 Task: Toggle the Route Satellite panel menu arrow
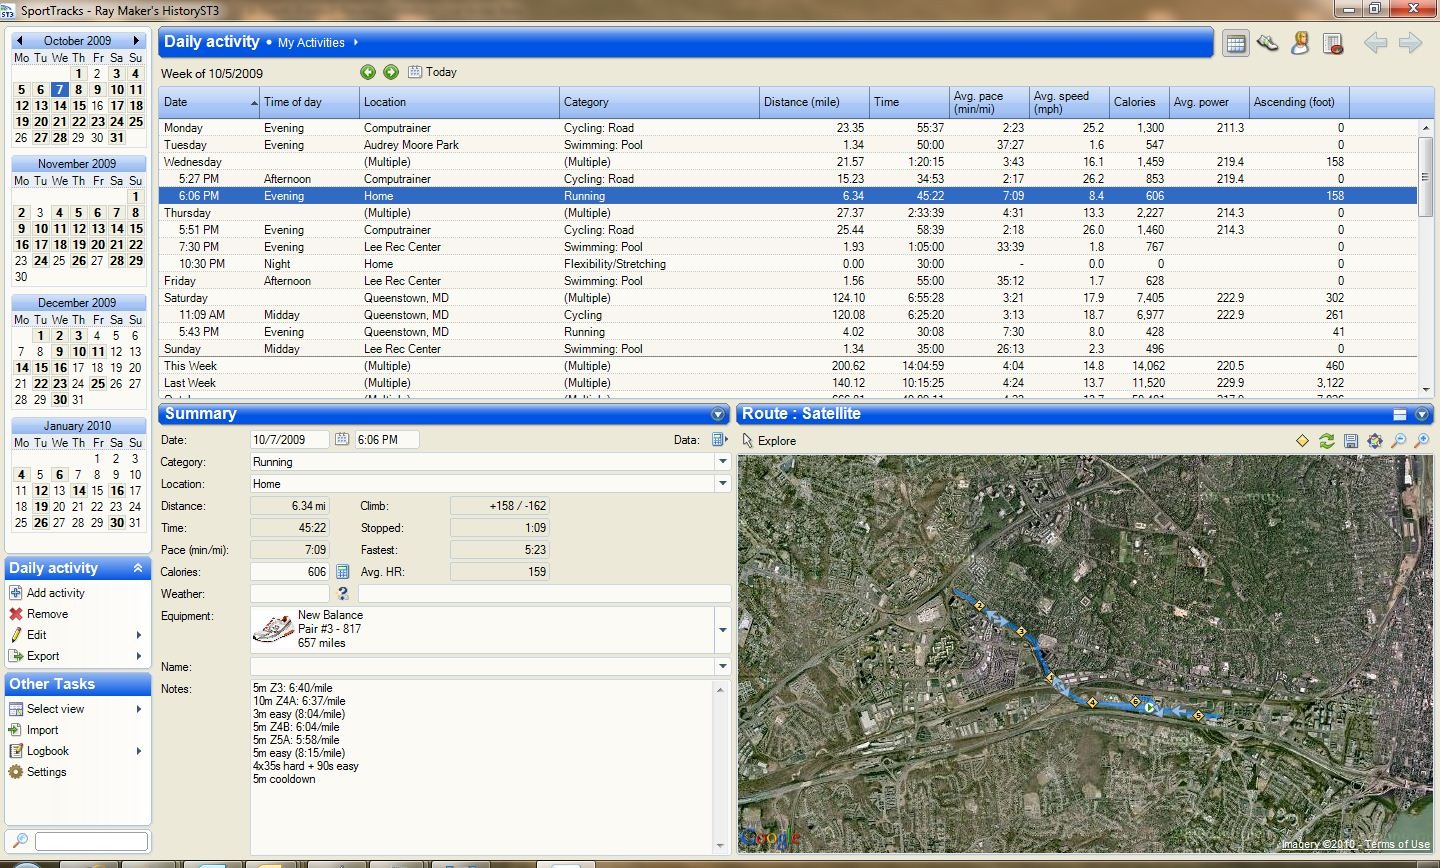pos(1421,414)
